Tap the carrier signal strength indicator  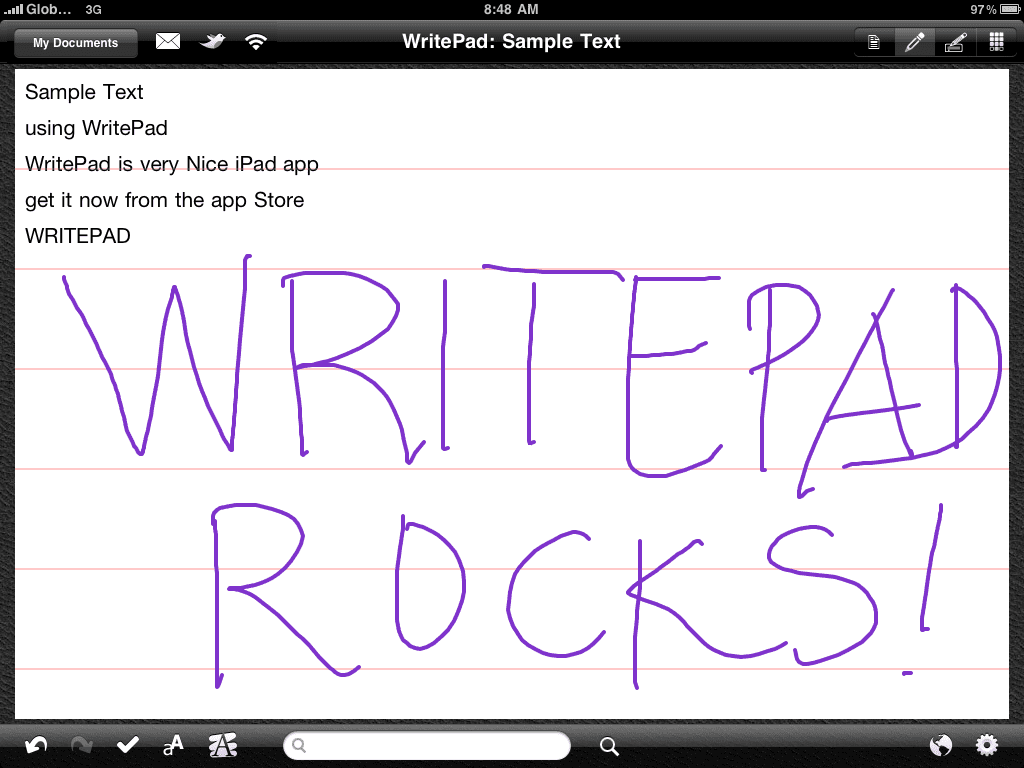(x=13, y=9)
